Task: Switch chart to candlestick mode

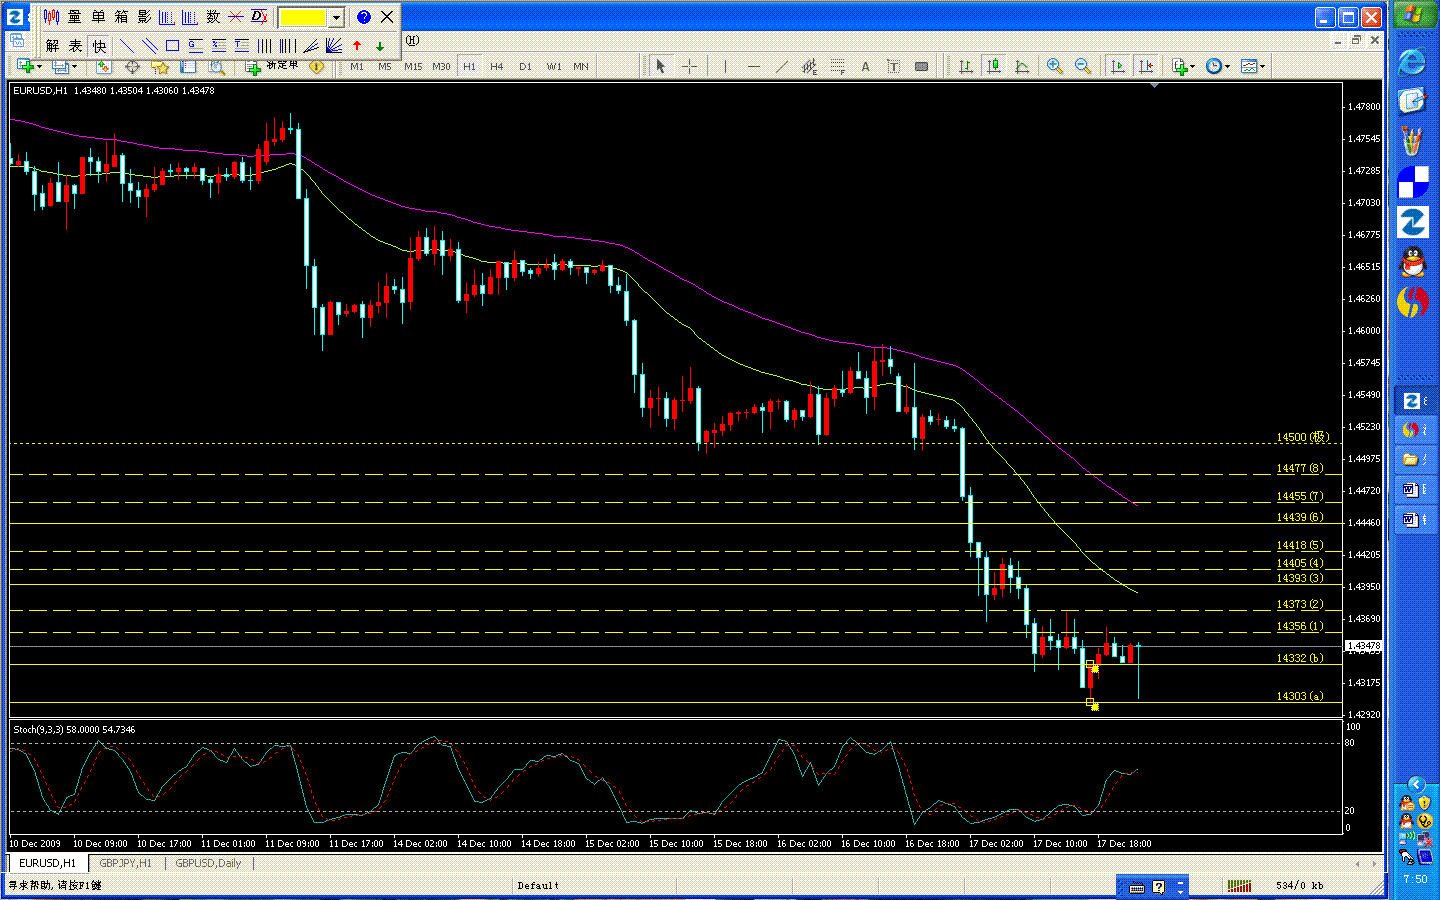Action: [x=993, y=67]
